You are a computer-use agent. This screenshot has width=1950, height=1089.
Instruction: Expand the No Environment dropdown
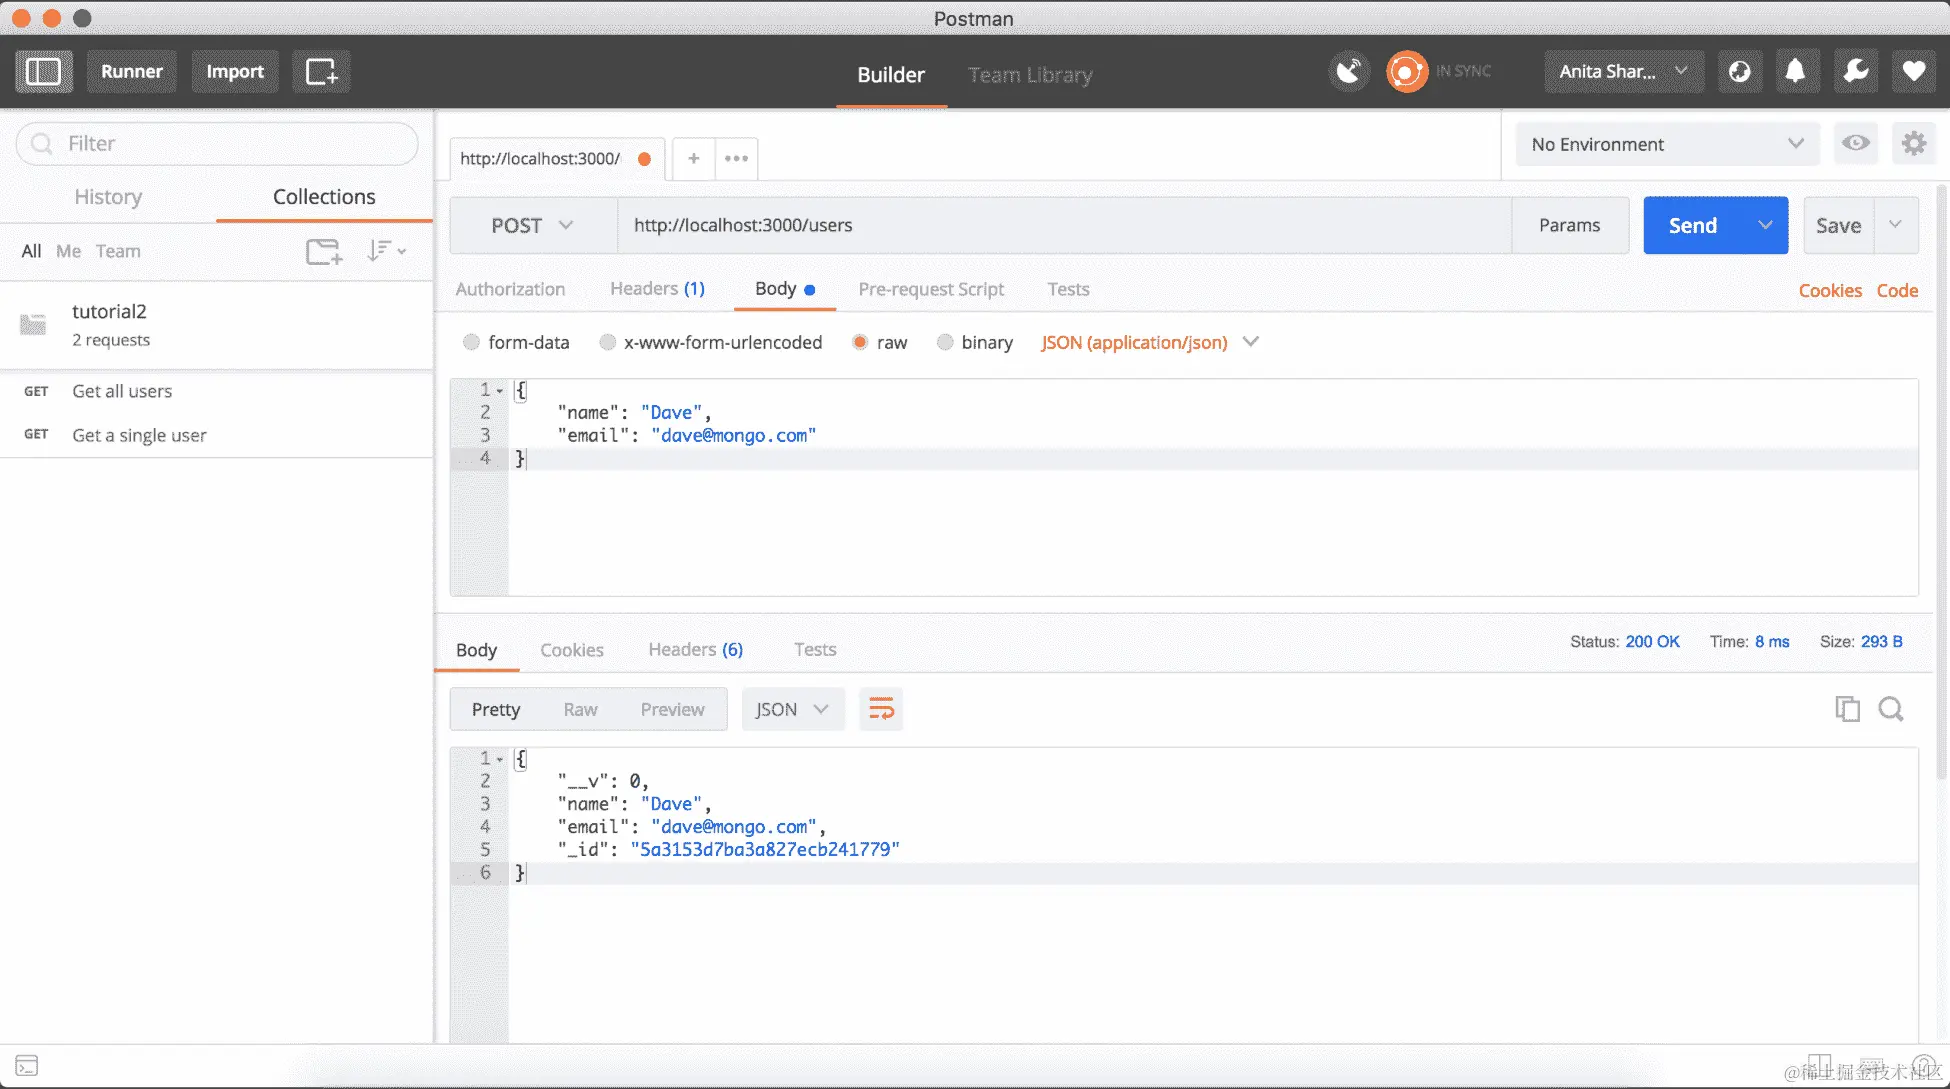[1666, 144]
